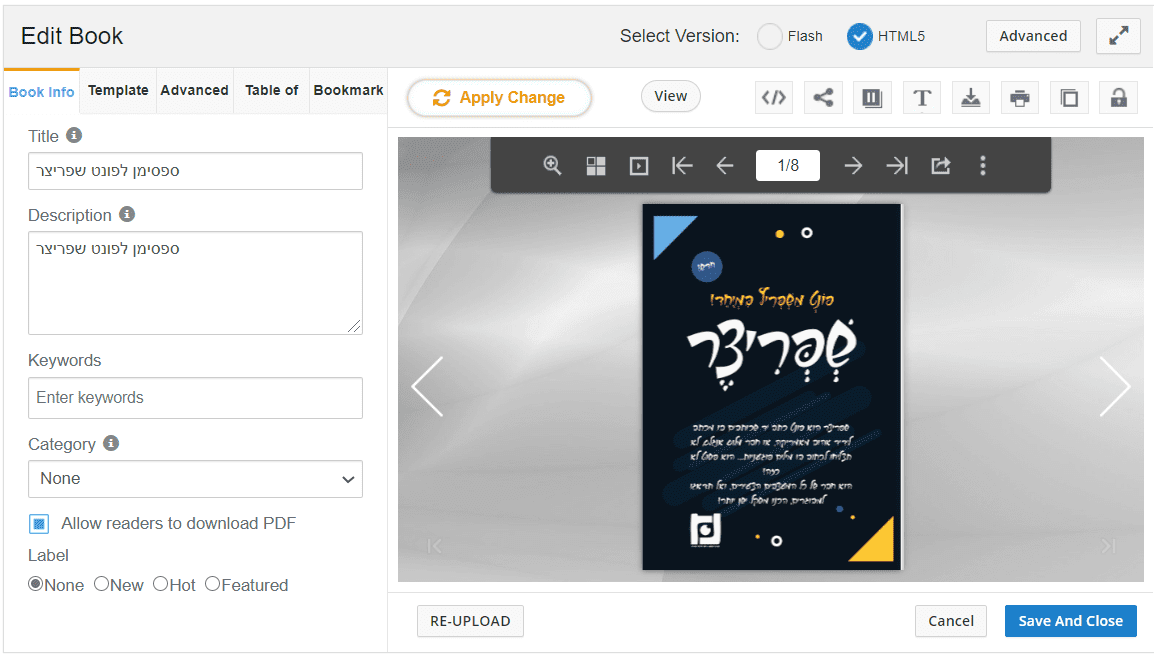Select the Flash version radio button
The image size is (1154, 657).
tap(769, 36)
